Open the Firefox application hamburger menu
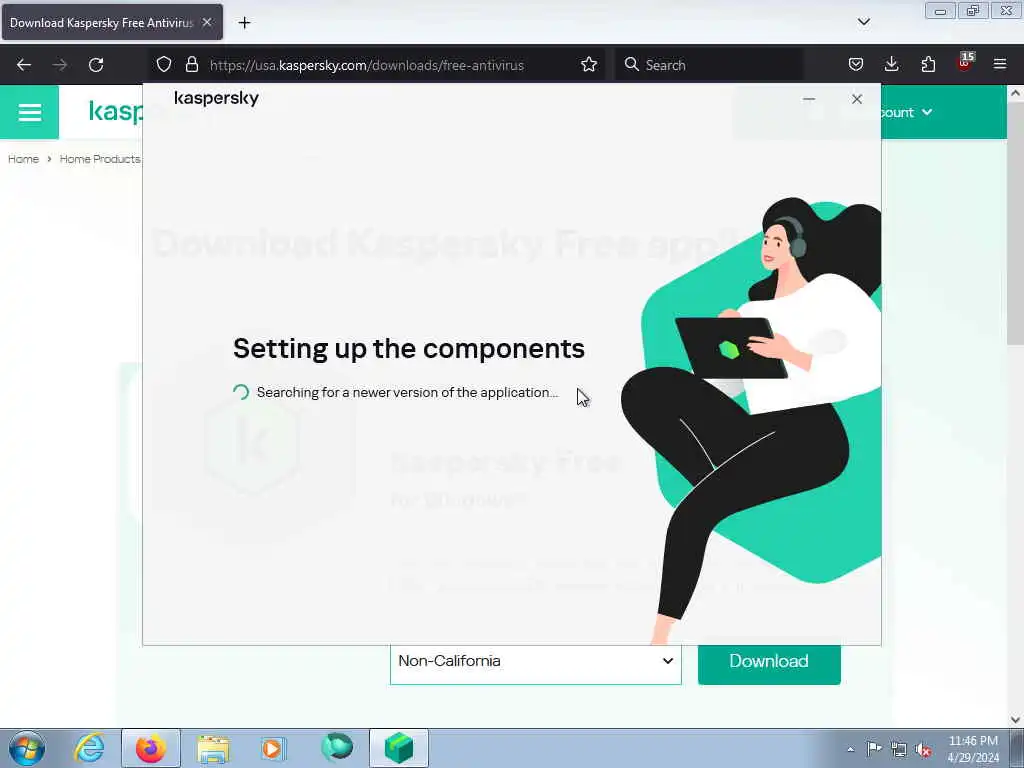This screenshot has width=1024, height=768. click(x=1000, y=65)
